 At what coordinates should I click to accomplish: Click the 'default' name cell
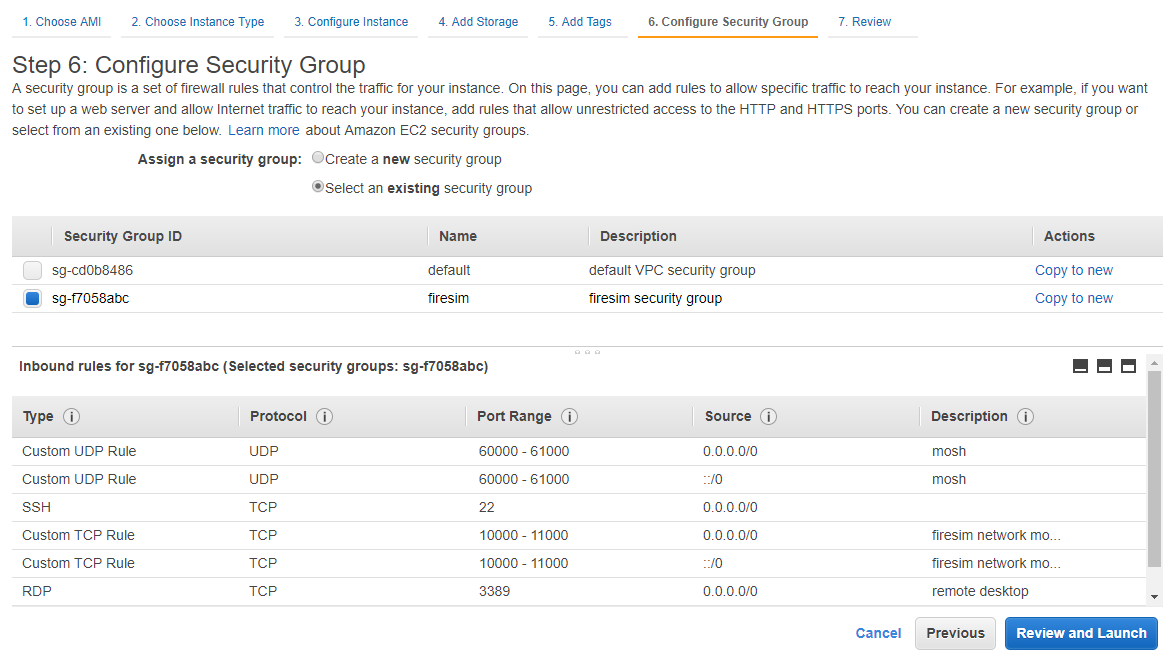click(449, 270)
